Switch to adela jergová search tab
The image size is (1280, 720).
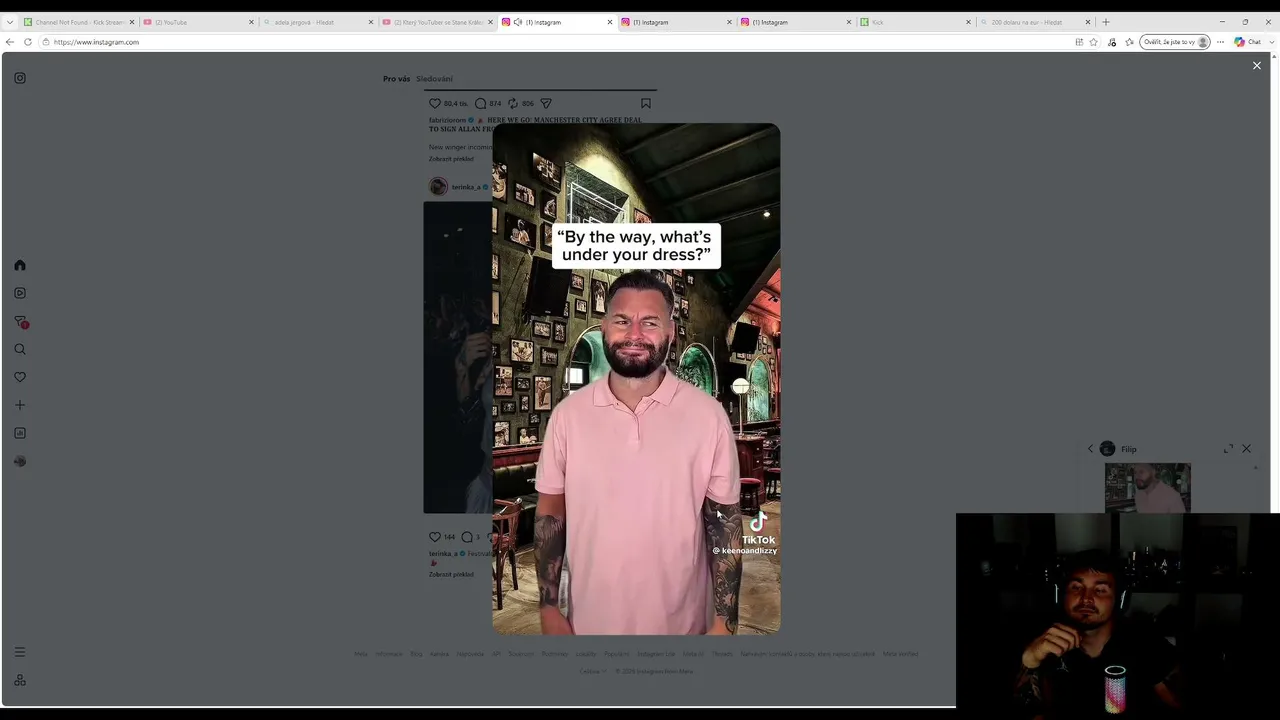click(318, 22)
